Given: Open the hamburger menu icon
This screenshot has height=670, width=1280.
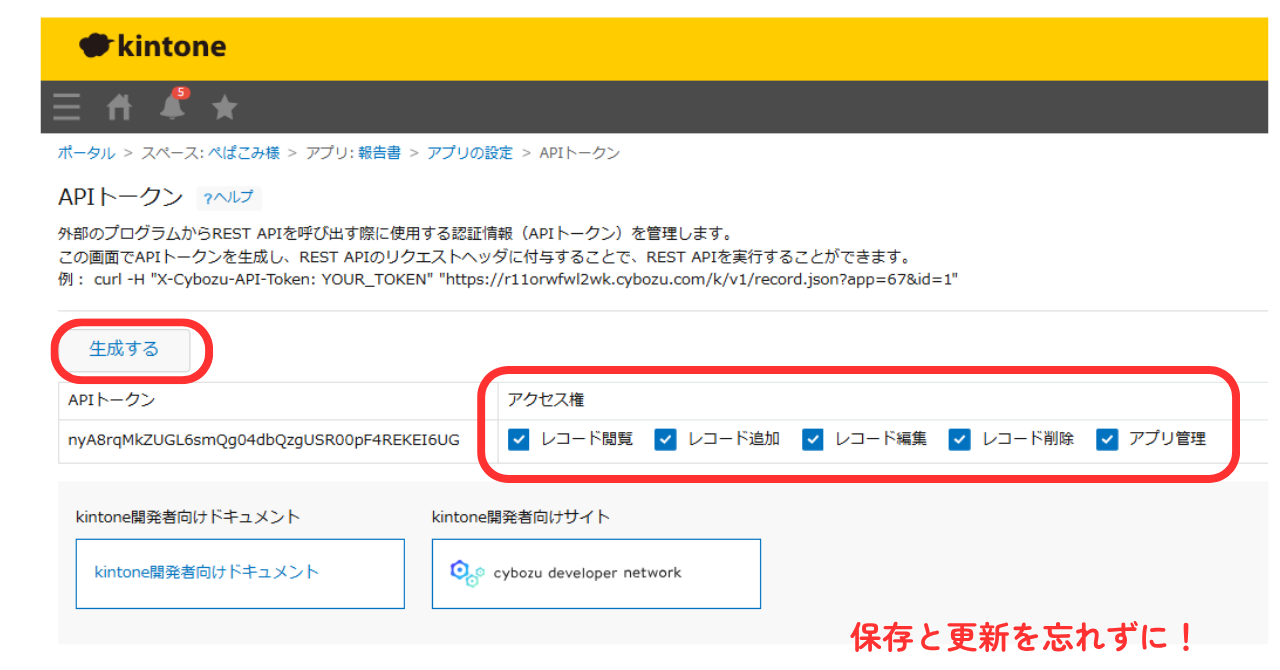Looking at the screenshot, I should click(67, 107).
